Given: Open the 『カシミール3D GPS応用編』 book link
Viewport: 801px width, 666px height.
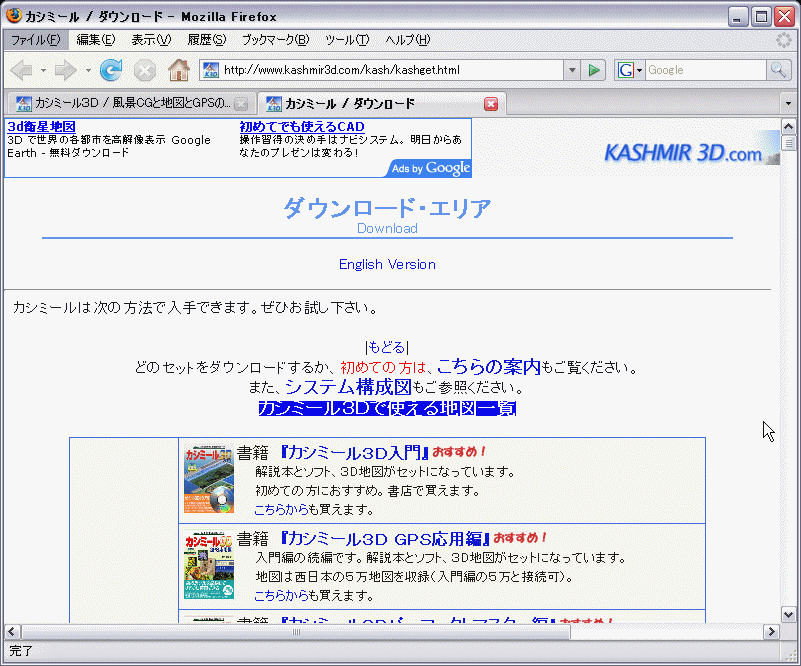Looking at the screenshot, I should coord(384,539).
